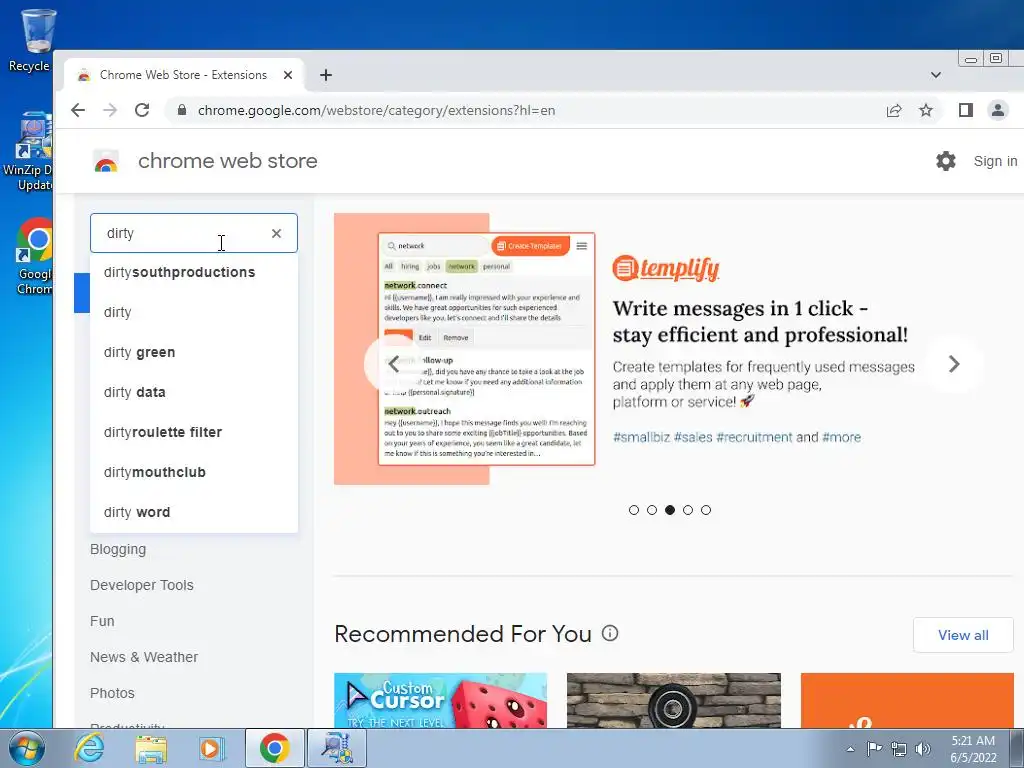Viewport: 1024px width, 768px height.
Task: Open the taskbar clock and date
Action: (973, 749)
